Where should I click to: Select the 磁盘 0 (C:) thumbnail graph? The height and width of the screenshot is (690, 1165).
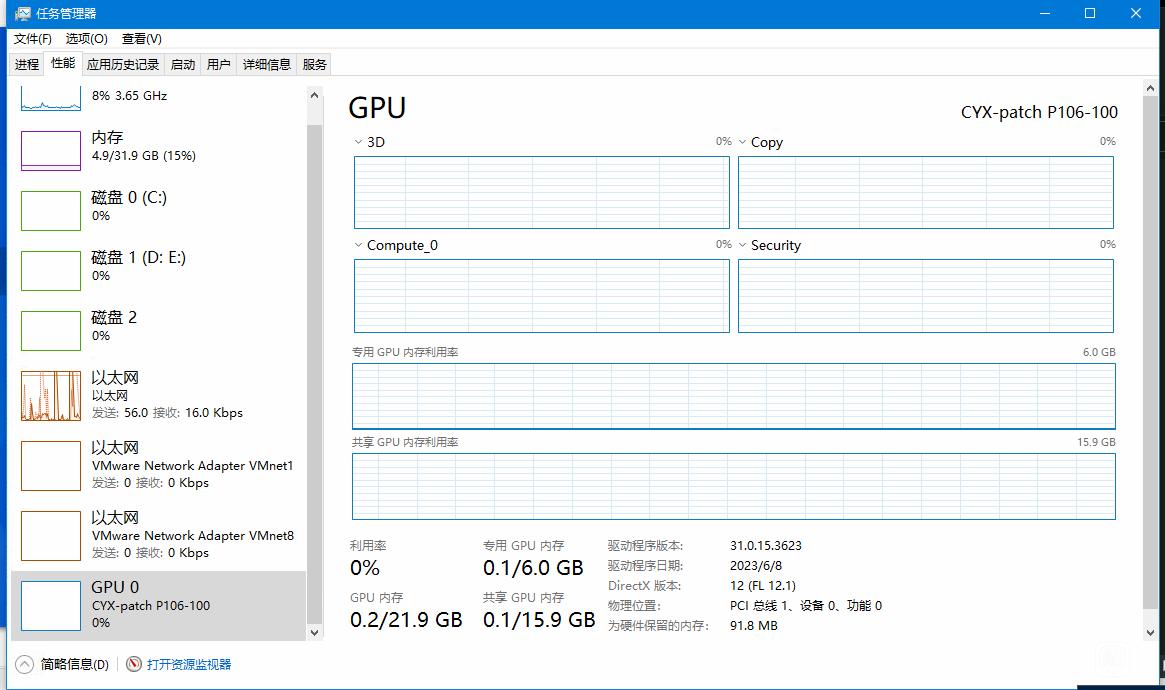[x=51, y=211]
